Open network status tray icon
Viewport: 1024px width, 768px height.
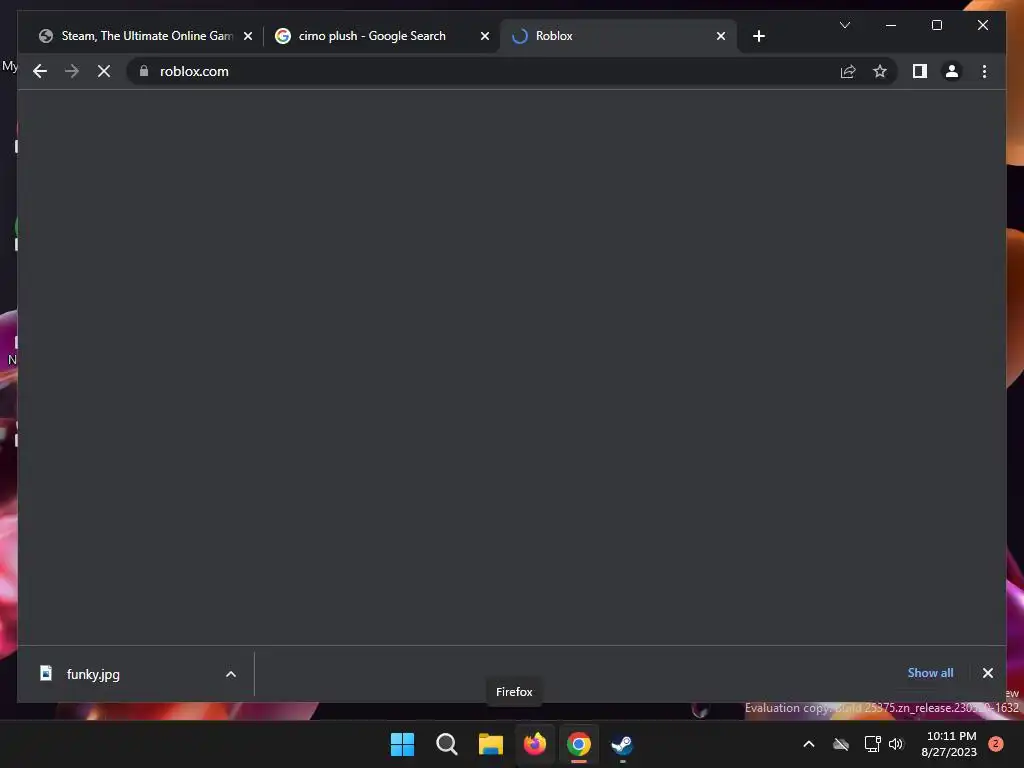click(x=872, y=744)
